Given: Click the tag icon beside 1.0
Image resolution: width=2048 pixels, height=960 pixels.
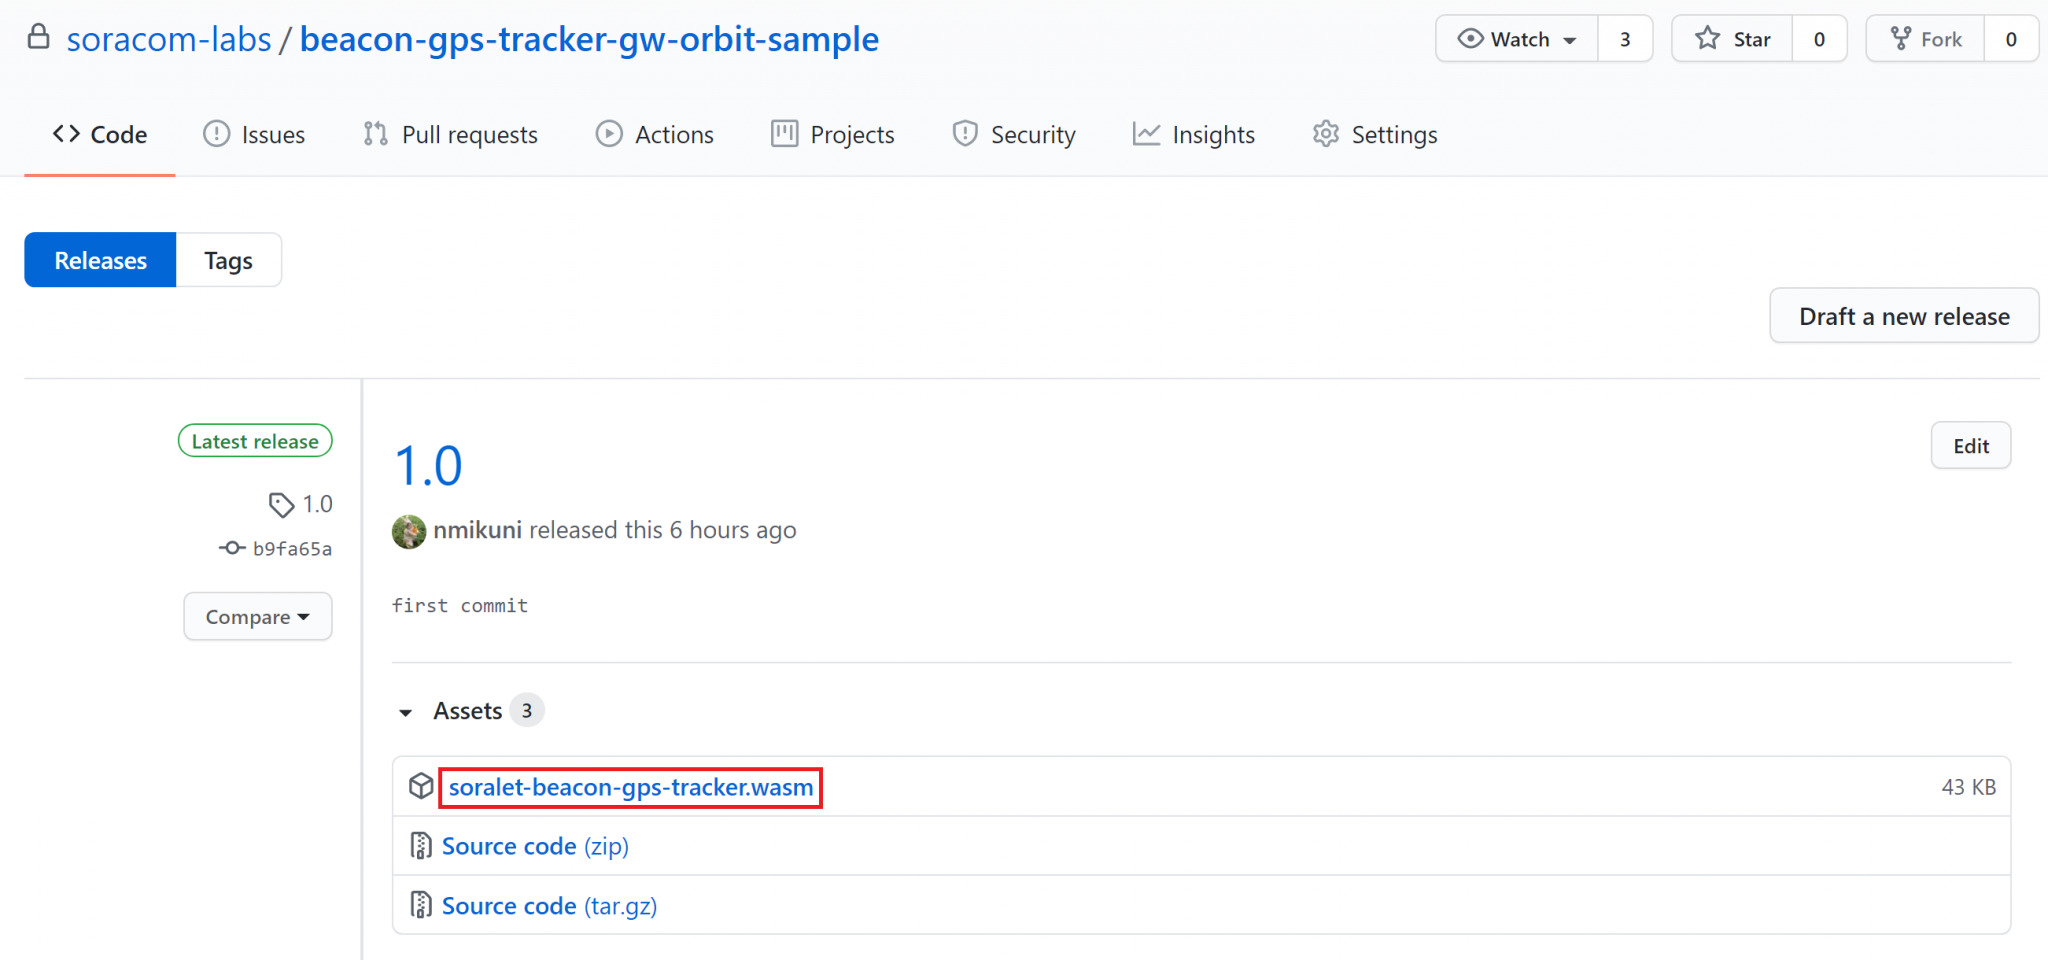Looking at the screenshot, I should click(x=281, y=505).
